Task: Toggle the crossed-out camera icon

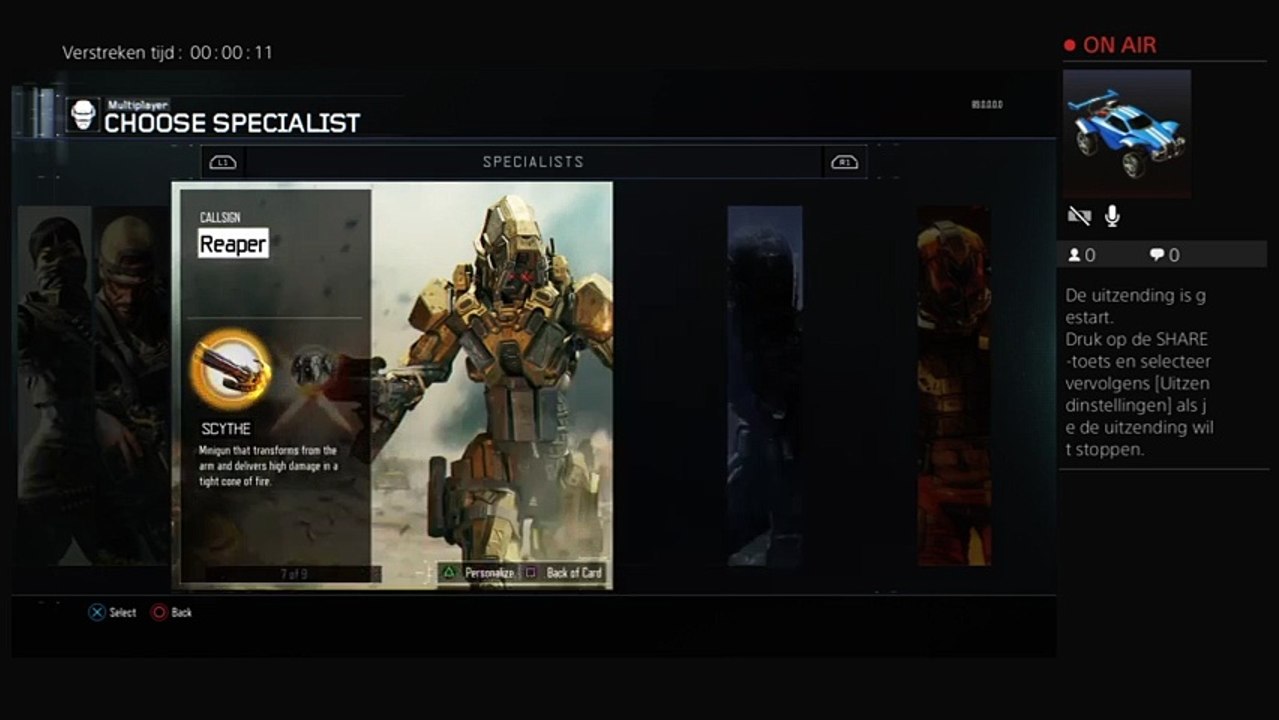Action: tap(1079, 216)
